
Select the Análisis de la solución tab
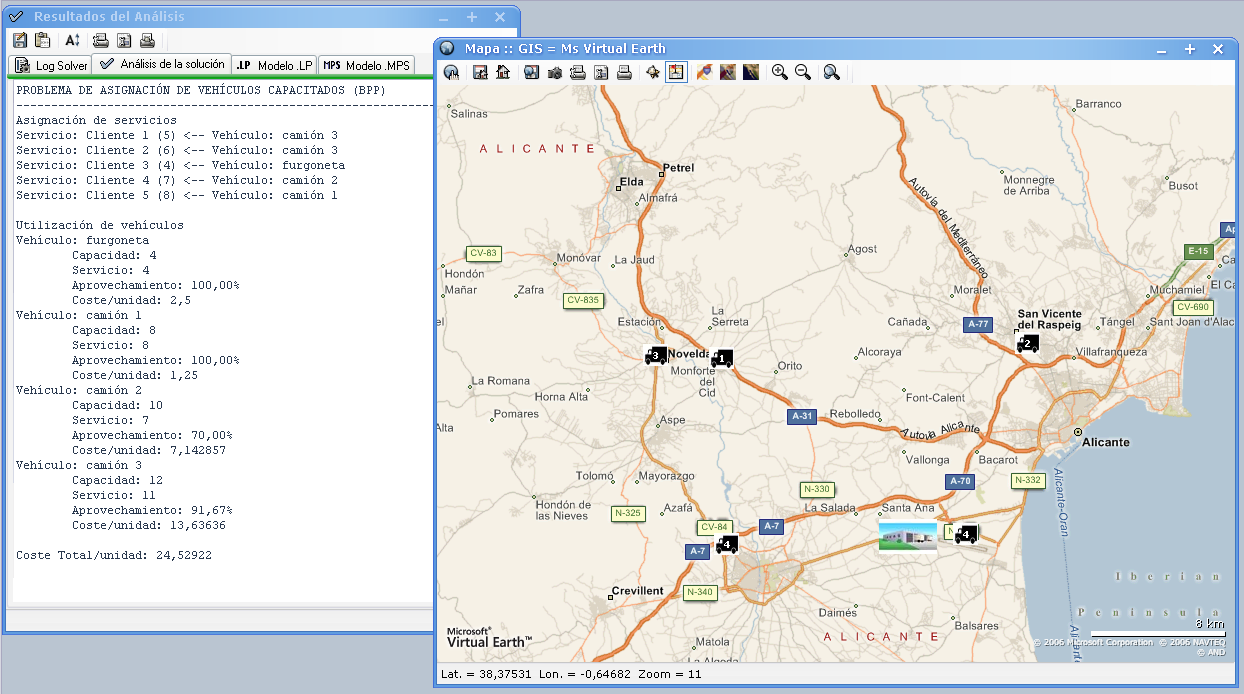point(162,64)
